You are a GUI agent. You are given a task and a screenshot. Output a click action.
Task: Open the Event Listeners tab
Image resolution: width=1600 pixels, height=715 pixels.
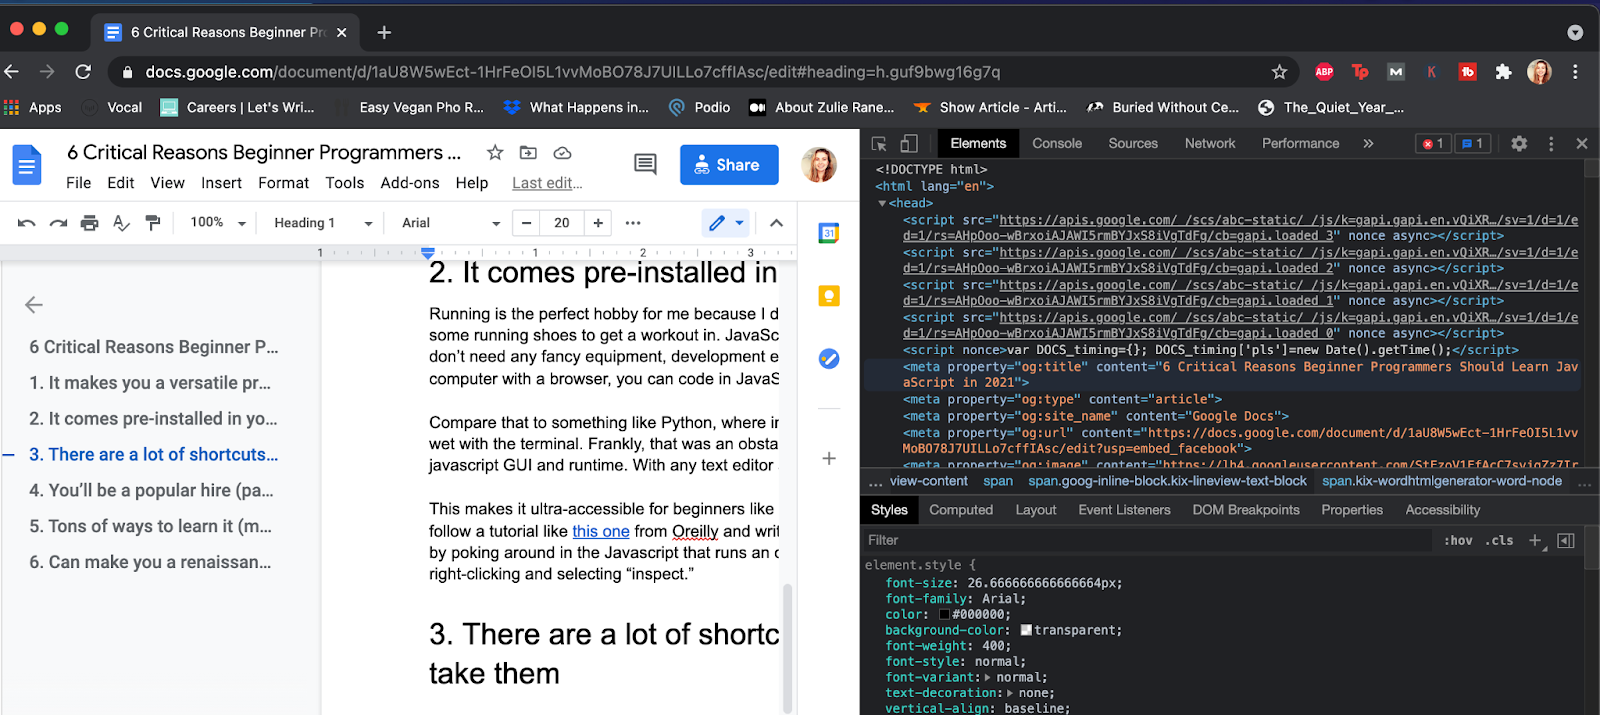click(x=1124, y=510)
